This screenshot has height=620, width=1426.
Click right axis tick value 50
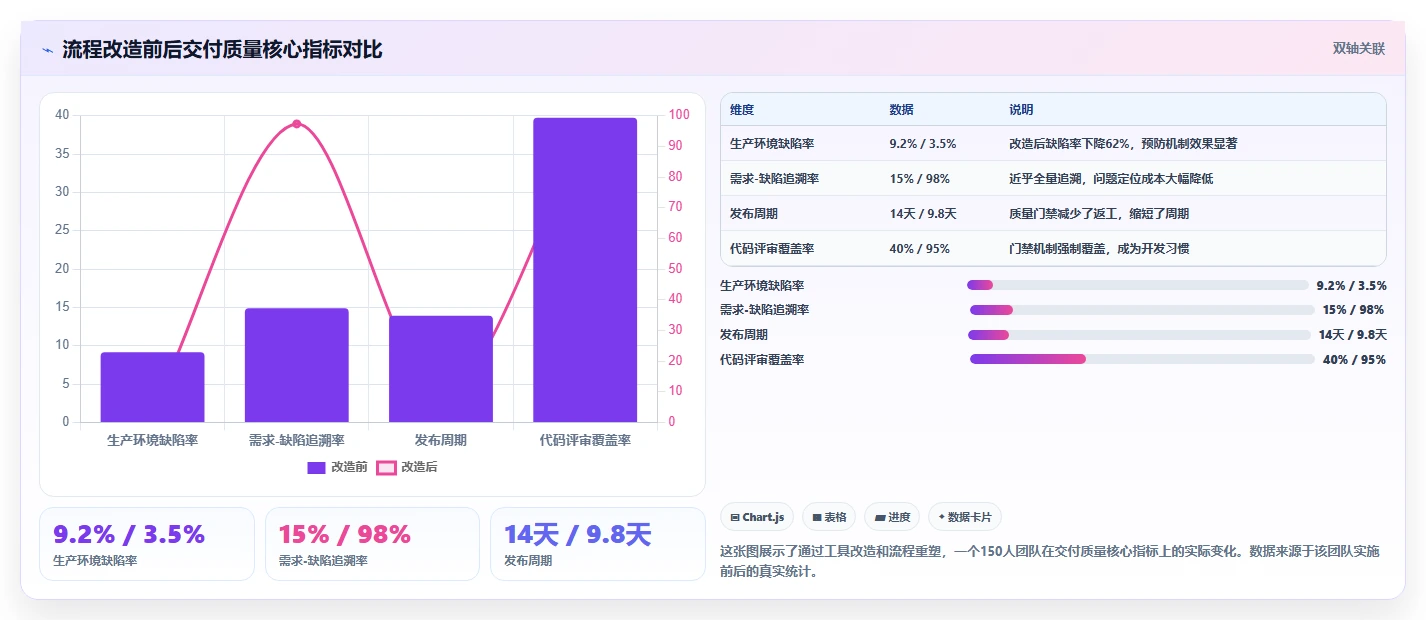pyautogui.click(x=675, y=268)
